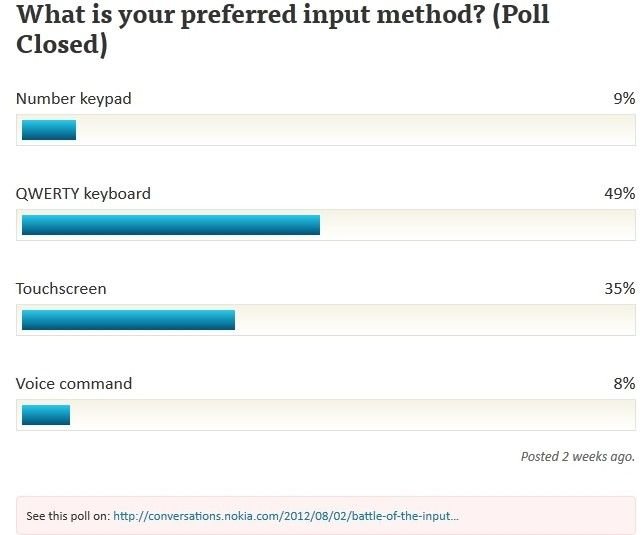Click the 49% result percentage
644x535 pixels.
click(x=620, y=193)
